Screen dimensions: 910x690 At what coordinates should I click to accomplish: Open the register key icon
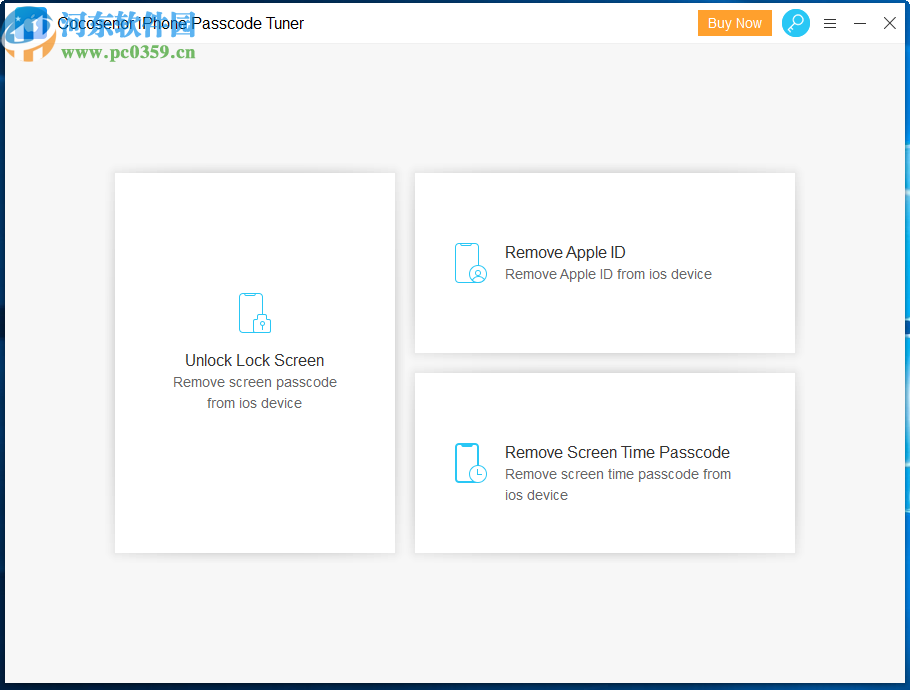(796, 23)
